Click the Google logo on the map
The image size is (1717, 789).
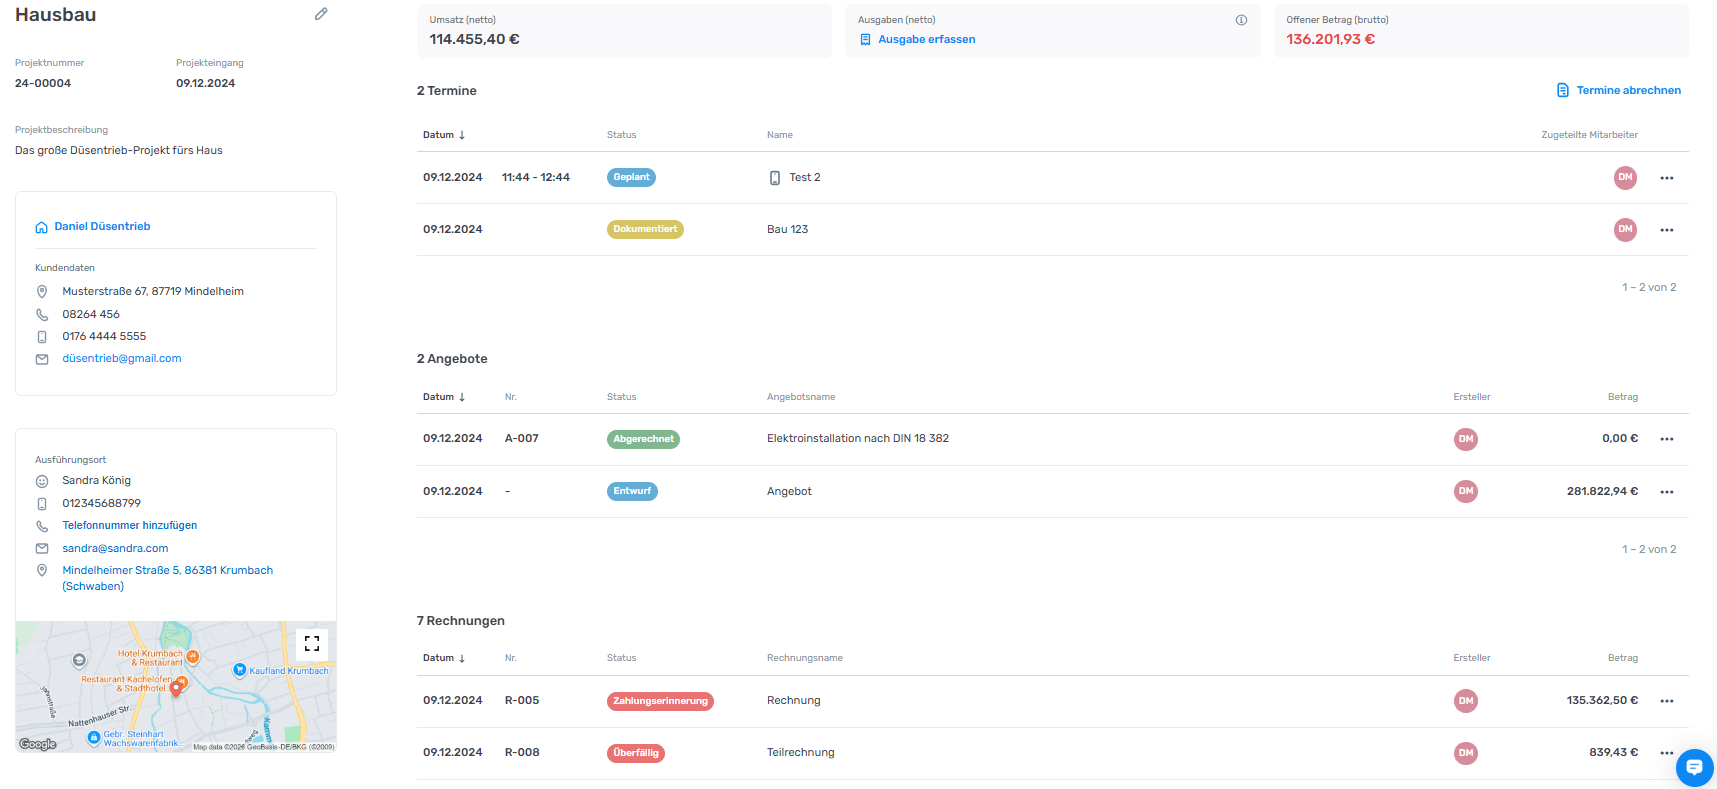point(38,744)
